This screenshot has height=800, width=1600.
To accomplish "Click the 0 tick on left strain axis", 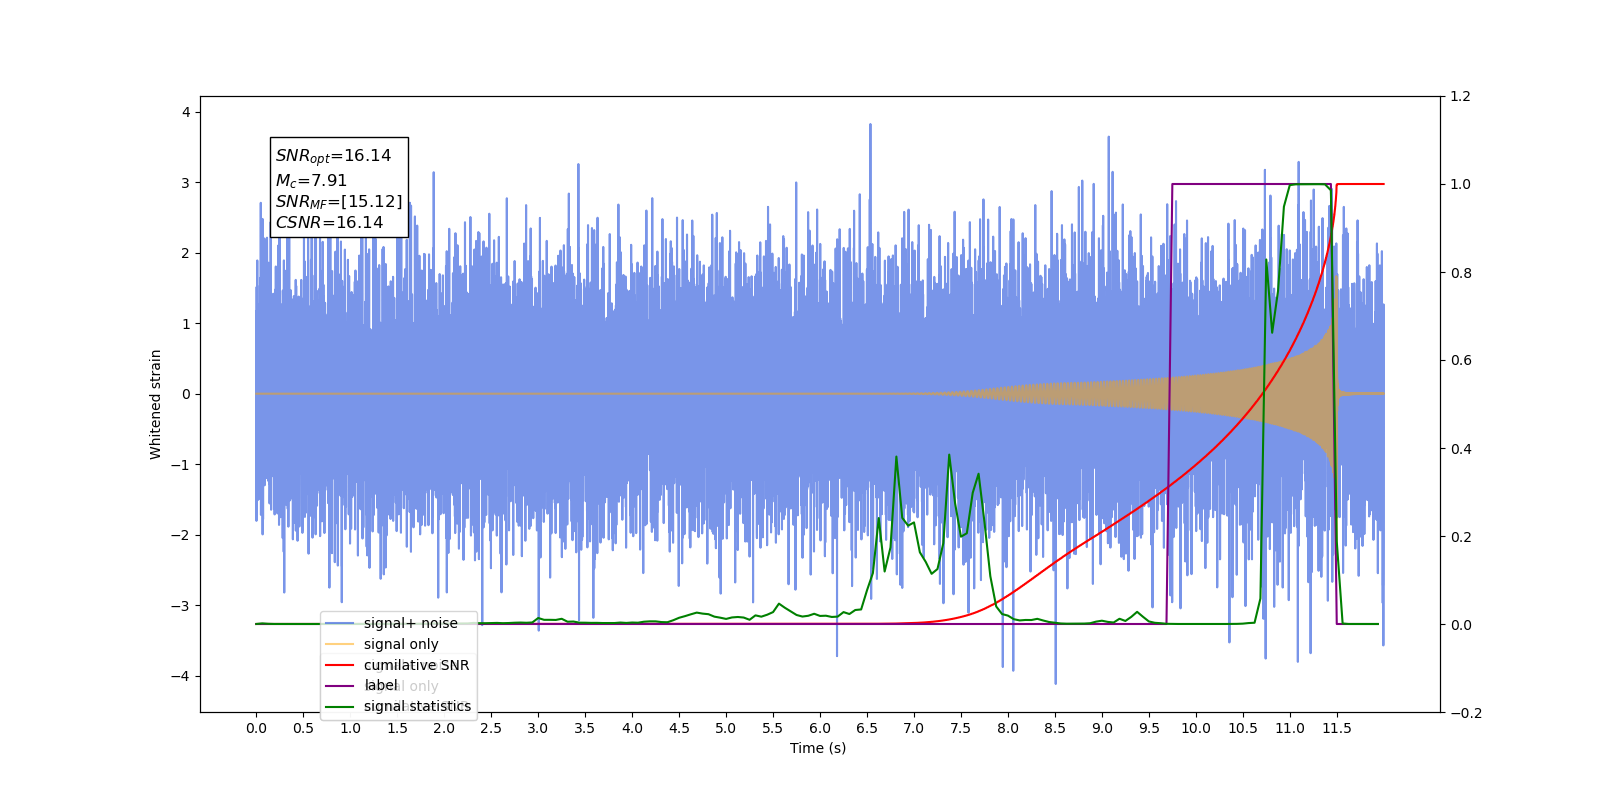I will coord(186,394).
